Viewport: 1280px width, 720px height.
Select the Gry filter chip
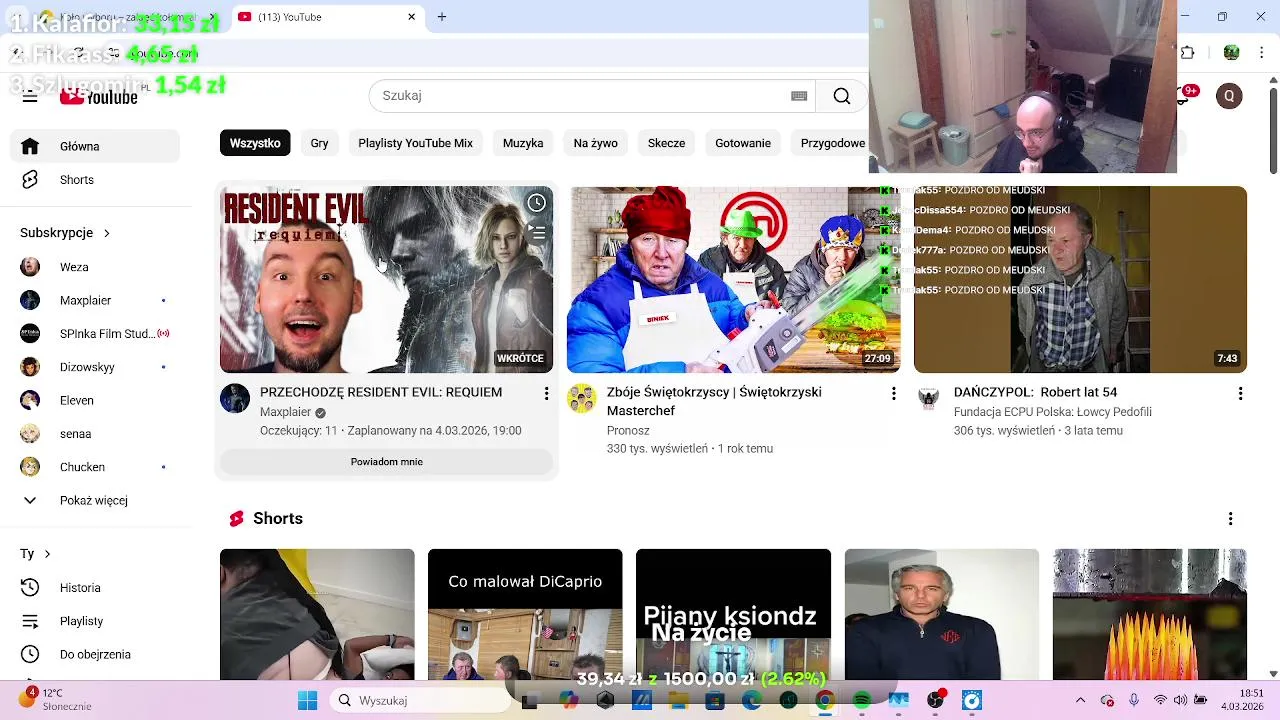319,143
